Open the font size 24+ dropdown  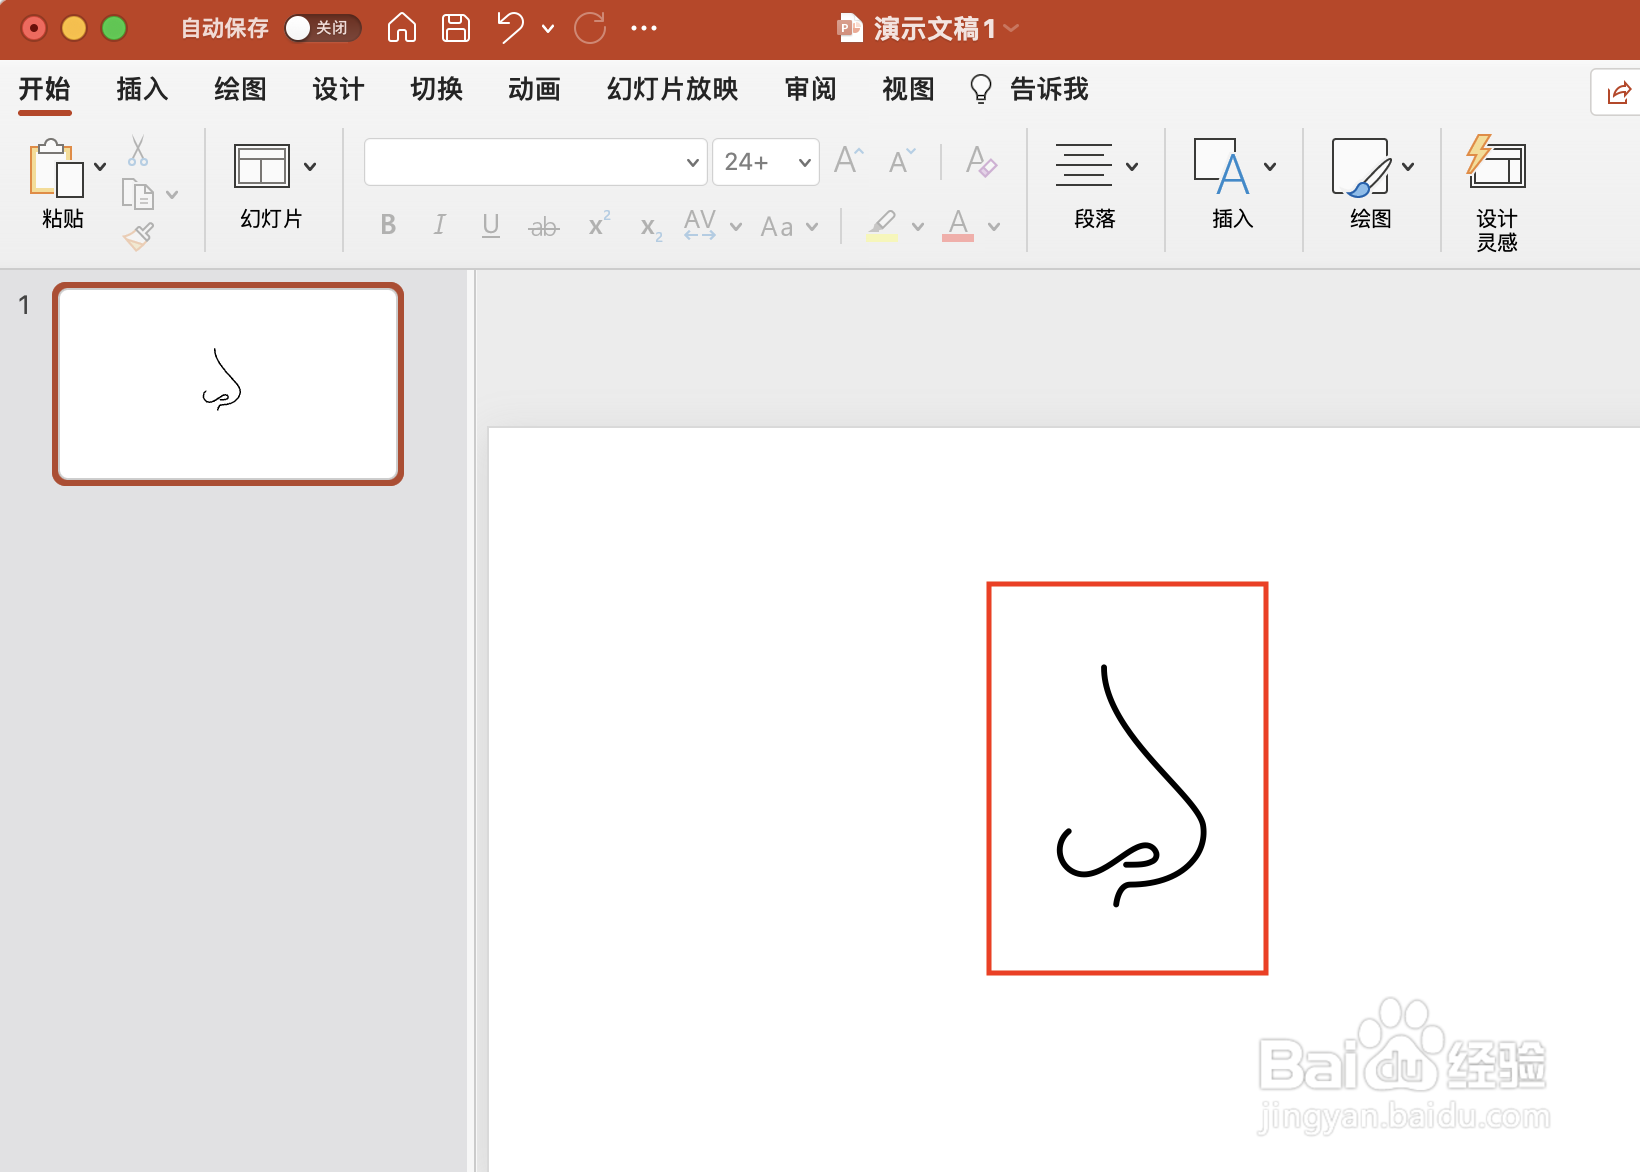pos(804,162)
